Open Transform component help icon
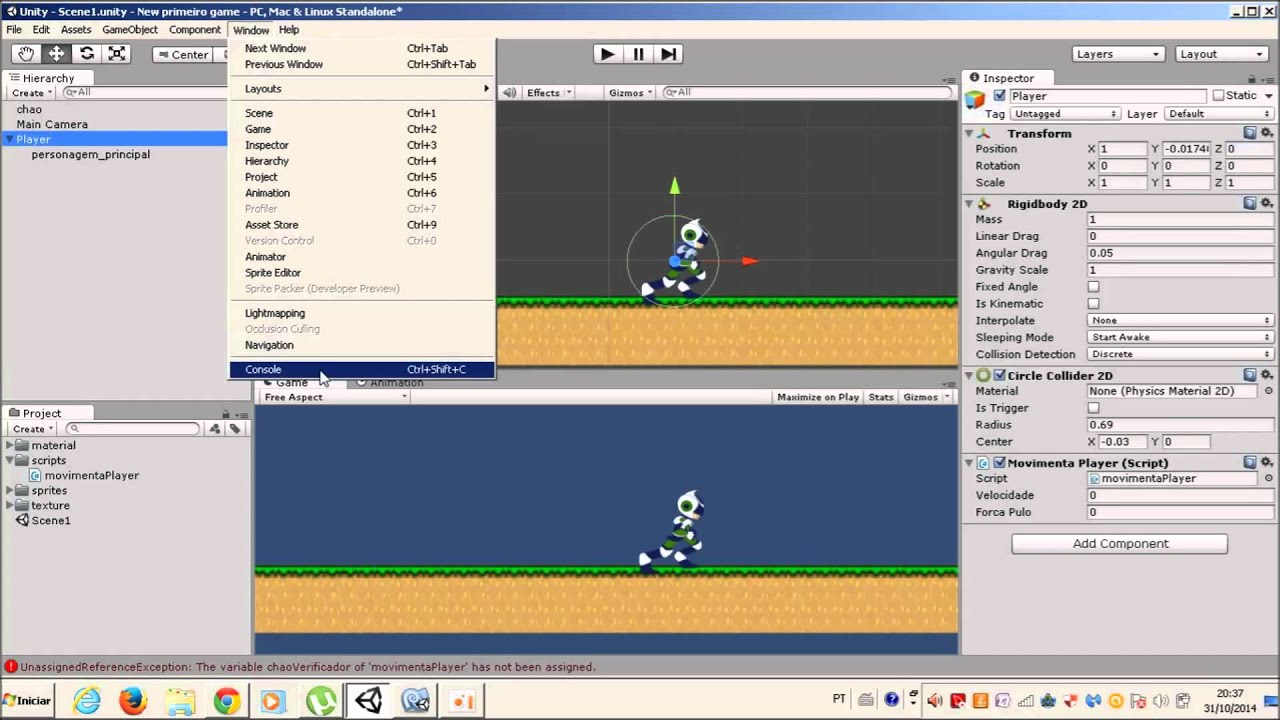 point(1250,133)
